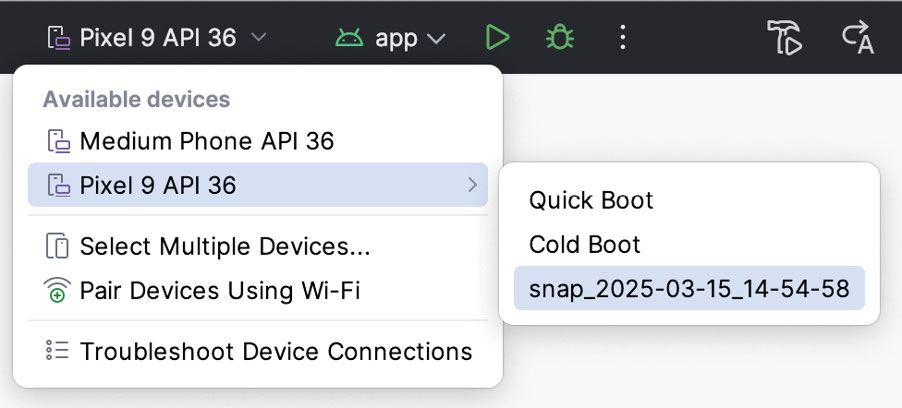The image size is (902, 408).
Task: Expand the Pixel 9 API 36 submenu arrow
Action: [x=472, y=185]
